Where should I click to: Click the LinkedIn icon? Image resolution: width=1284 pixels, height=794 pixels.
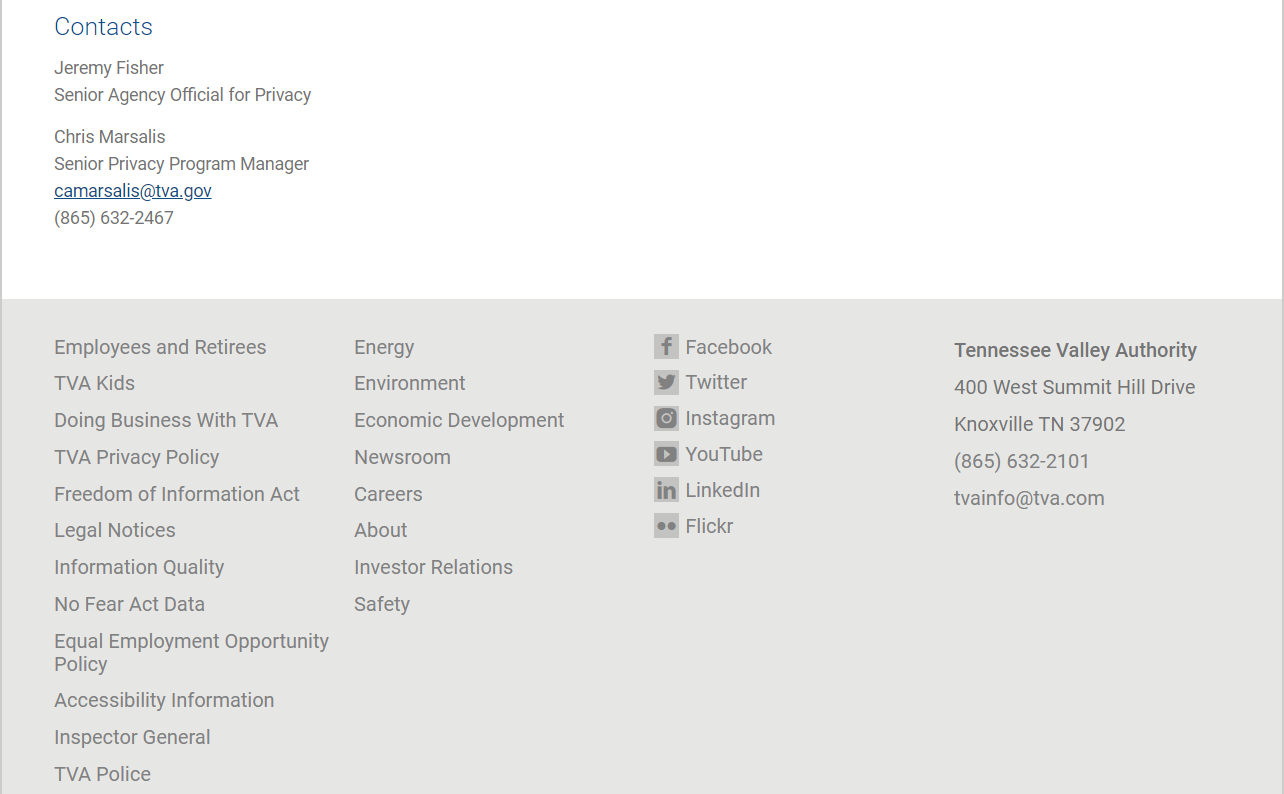tap(666, 490)
